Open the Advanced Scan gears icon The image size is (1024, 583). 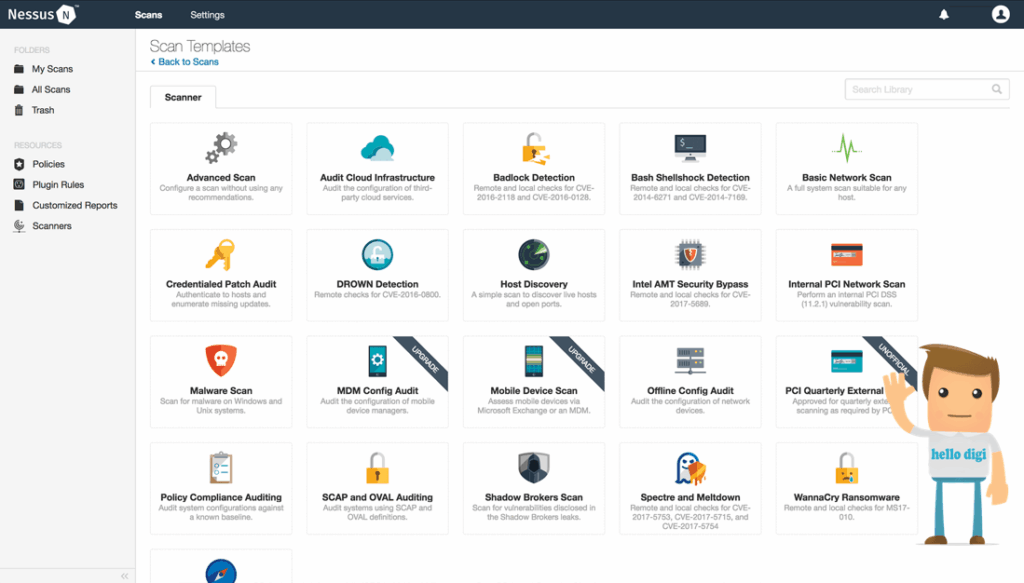pos(221,148)
